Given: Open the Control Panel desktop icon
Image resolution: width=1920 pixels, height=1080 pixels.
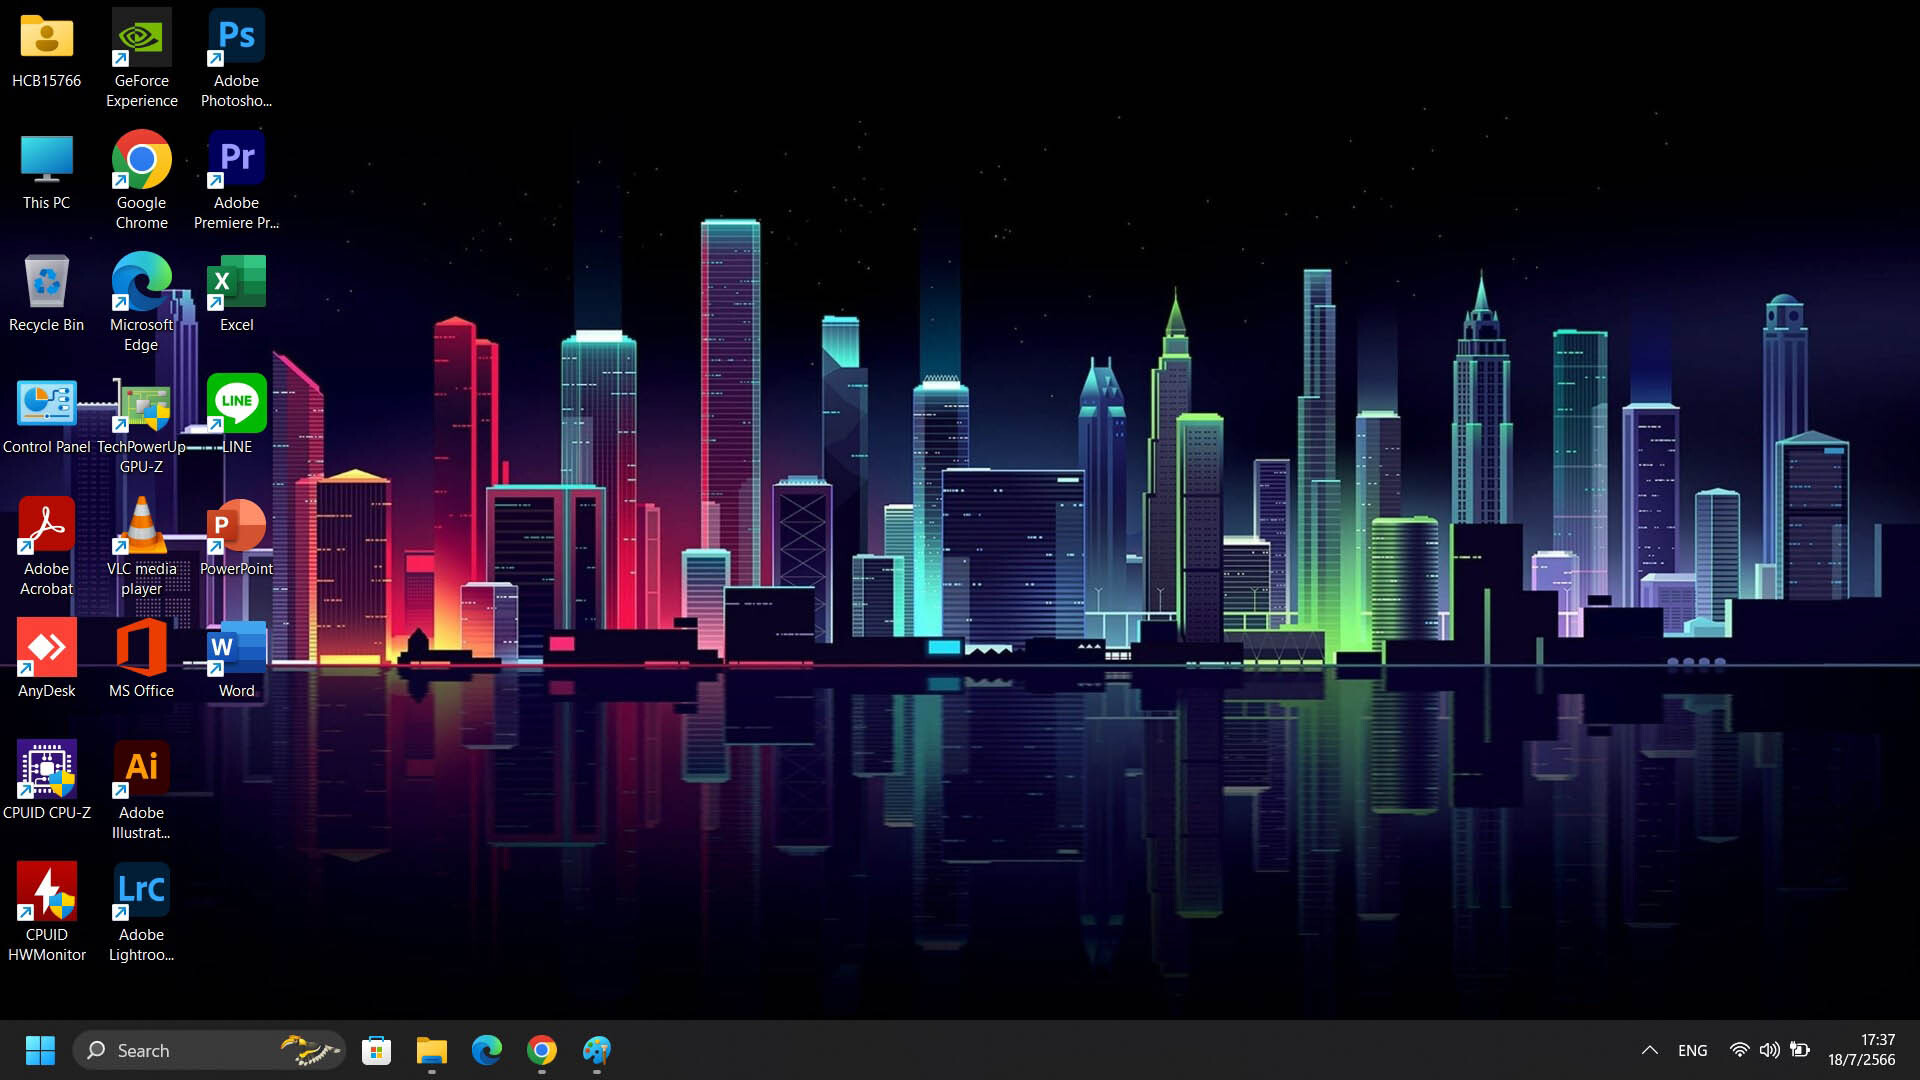Looking at the screenshot, I should tap(47, 416).
